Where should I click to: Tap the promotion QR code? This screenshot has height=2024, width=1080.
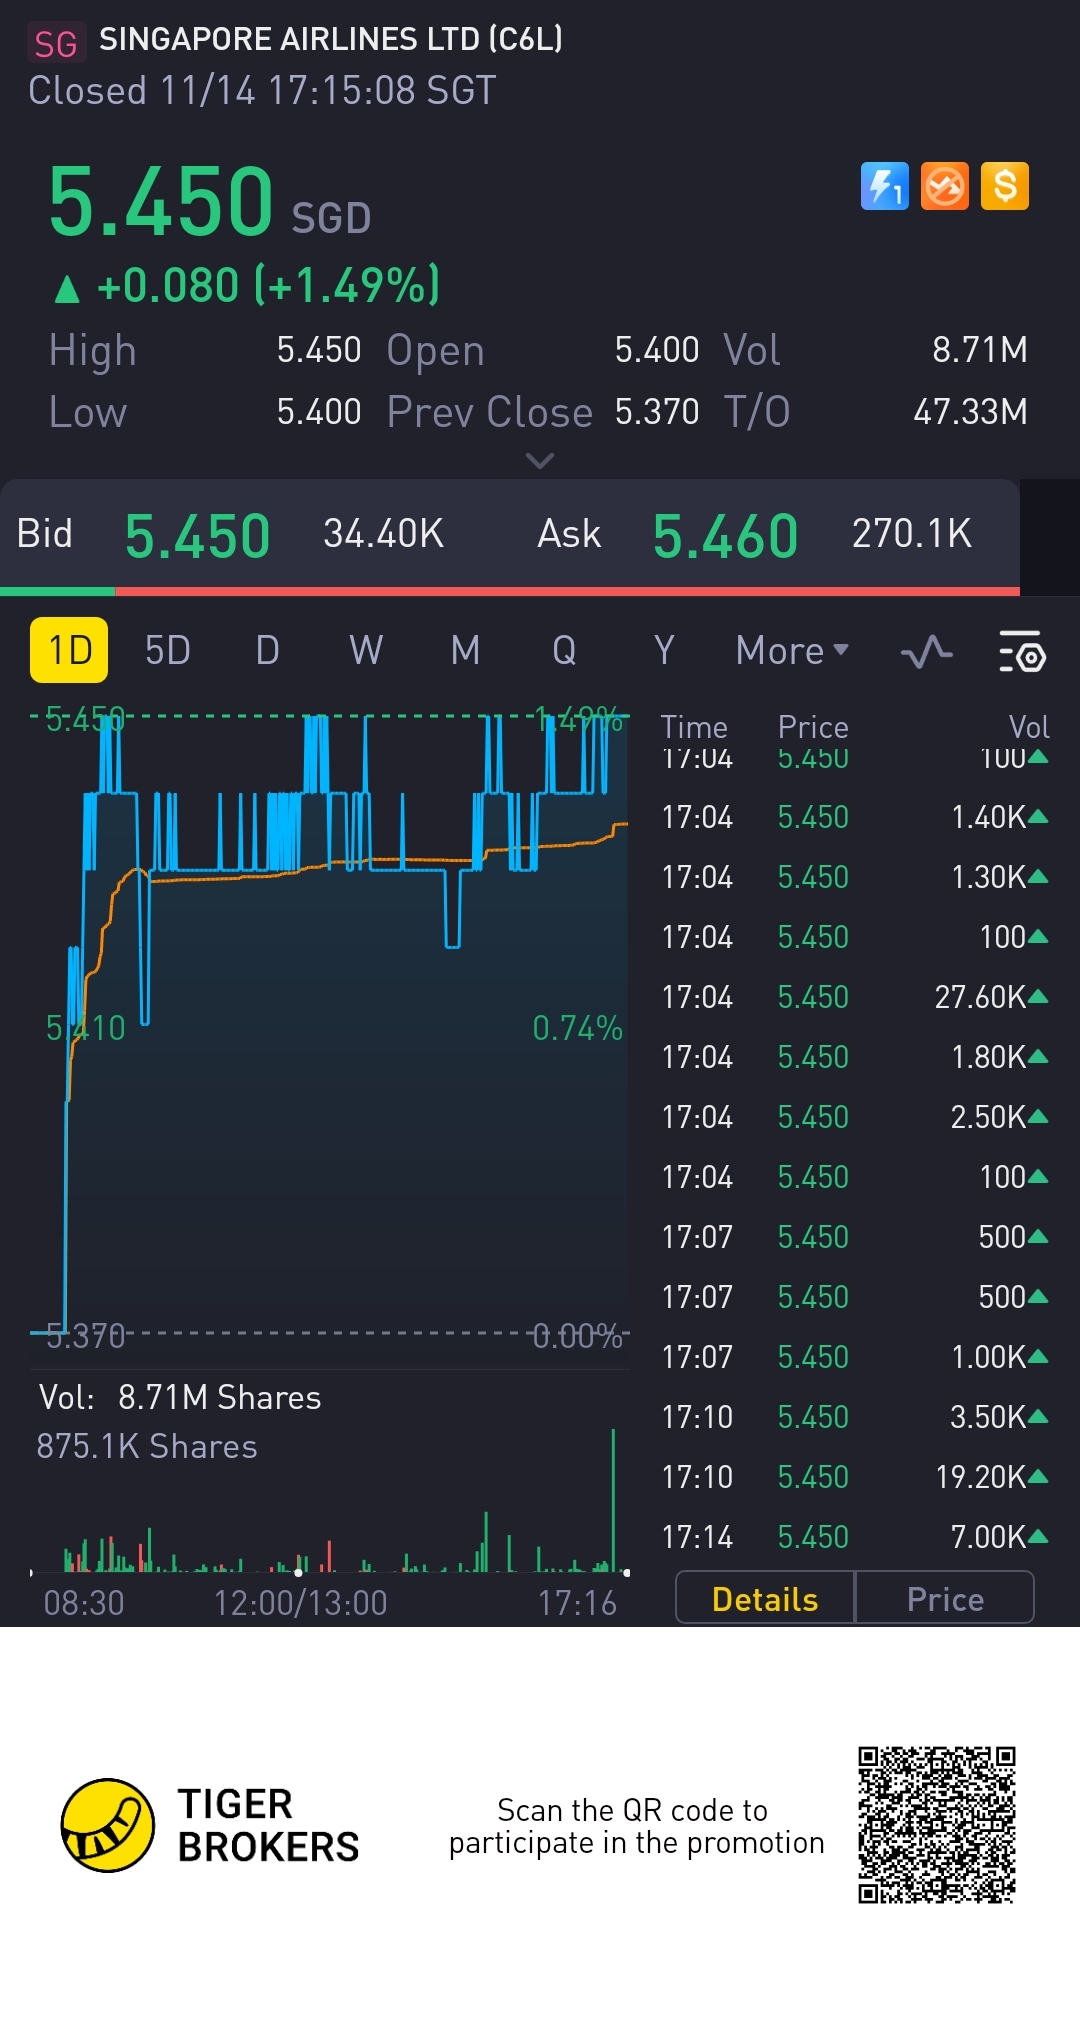[937, 1825]
